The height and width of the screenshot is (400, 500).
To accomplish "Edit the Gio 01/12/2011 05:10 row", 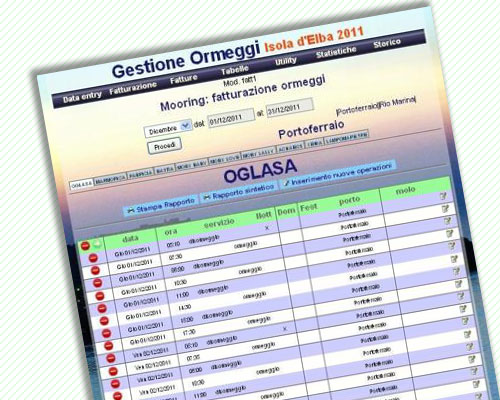I will click(x=443, y=196).
